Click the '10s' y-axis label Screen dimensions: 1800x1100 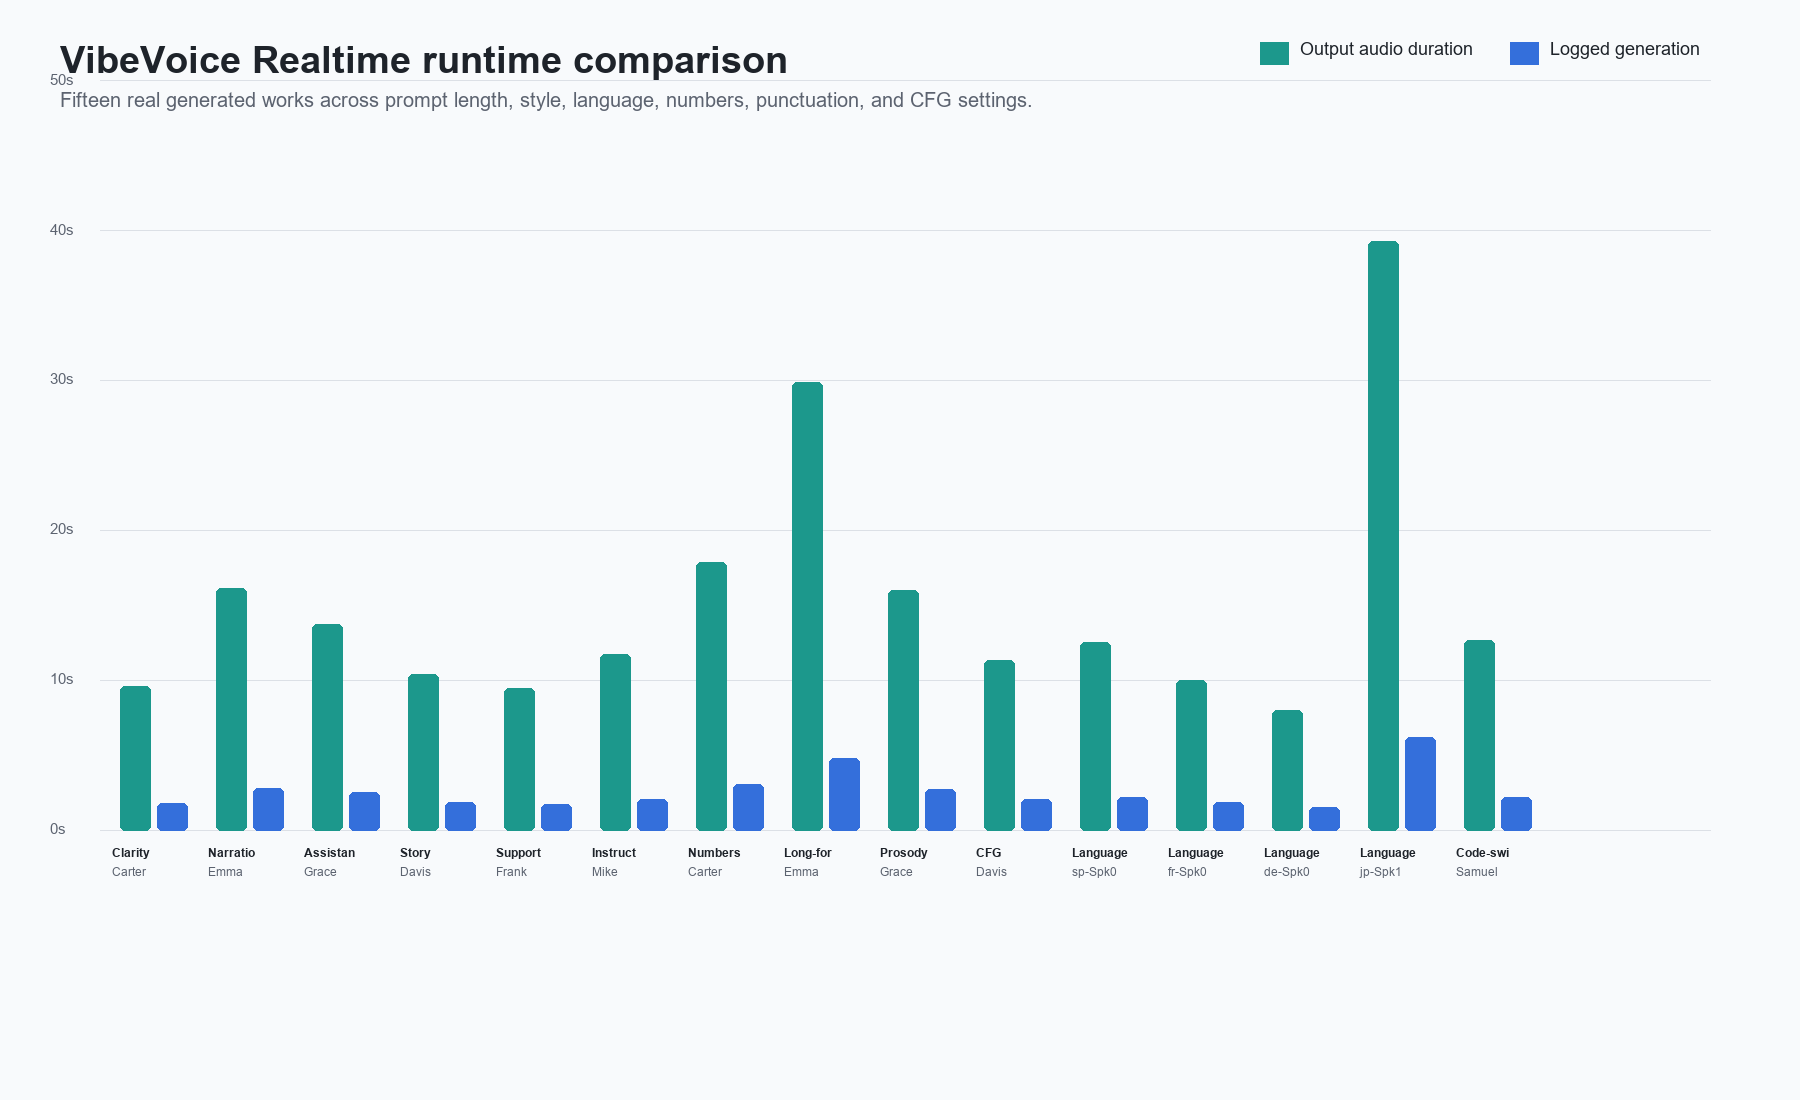[61, 679]
